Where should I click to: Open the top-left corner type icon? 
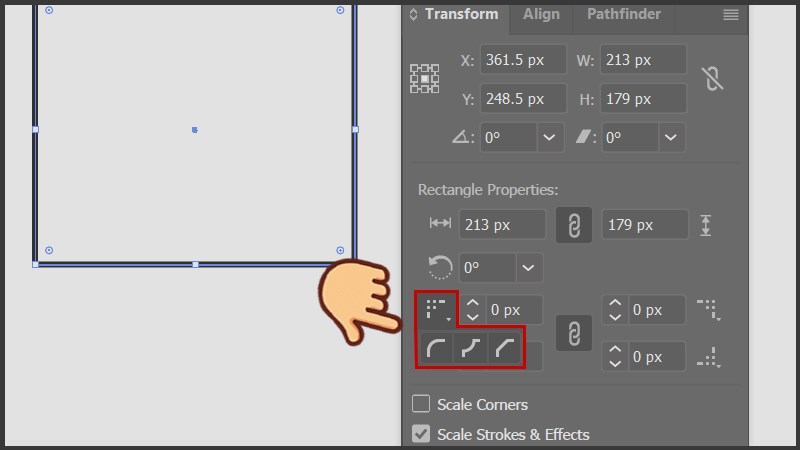437,309
